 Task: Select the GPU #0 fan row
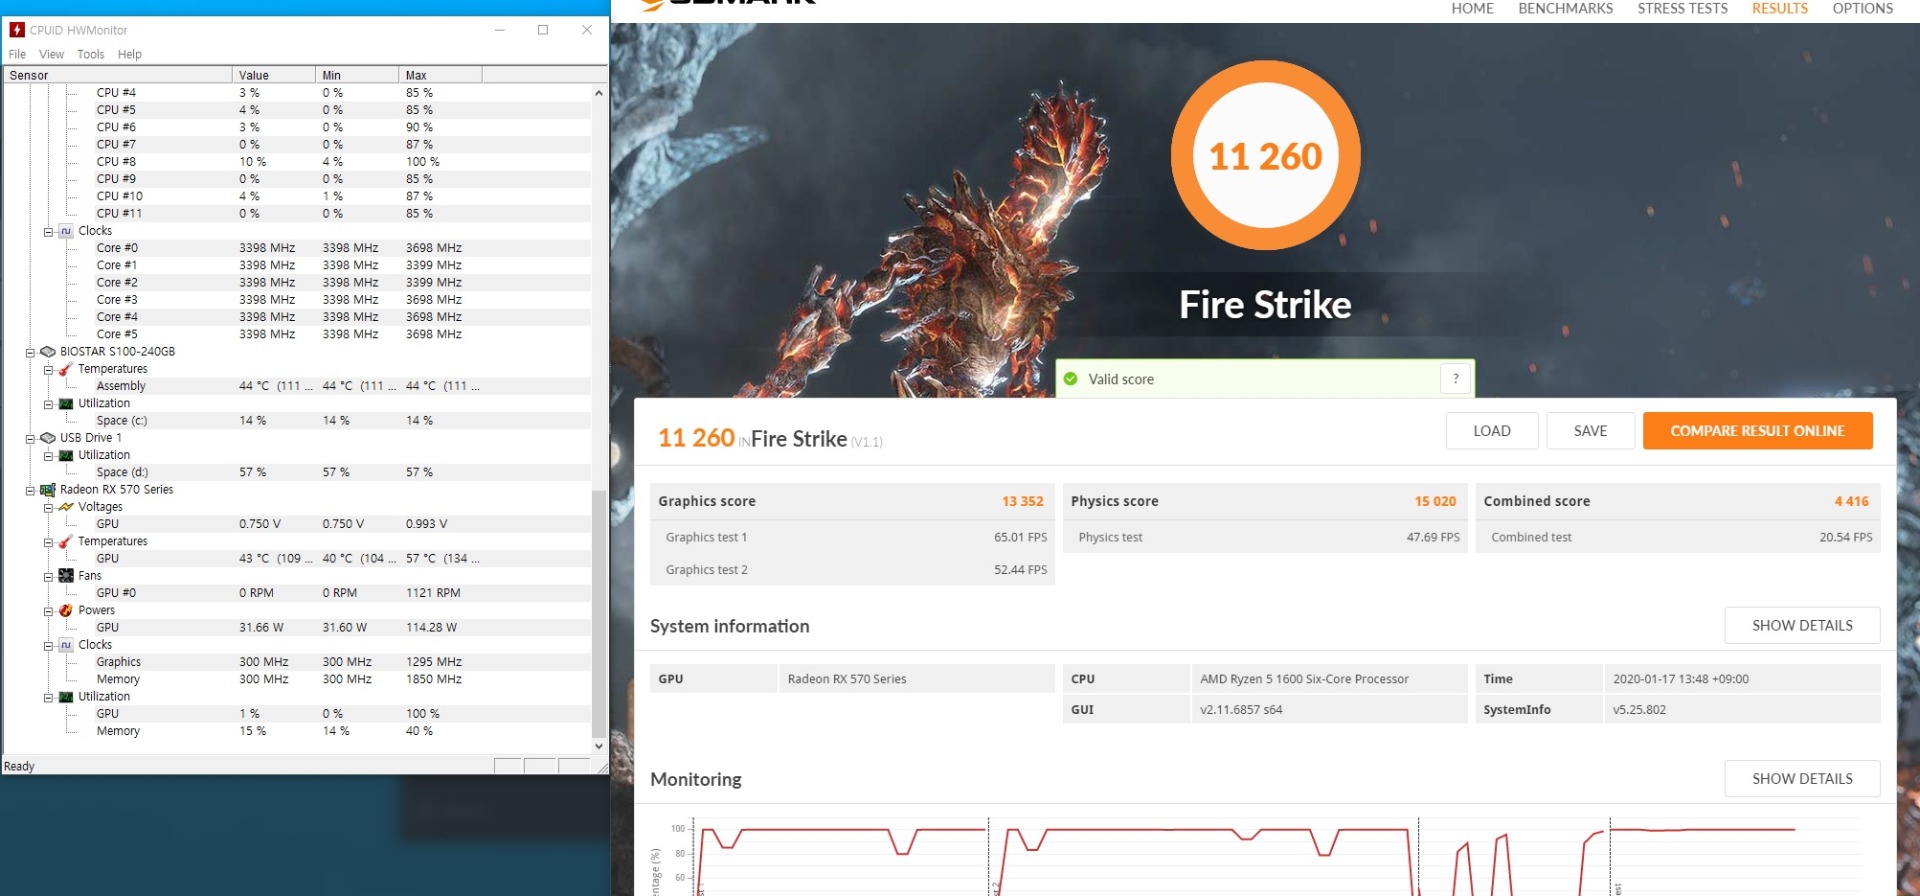click(298, 592)
